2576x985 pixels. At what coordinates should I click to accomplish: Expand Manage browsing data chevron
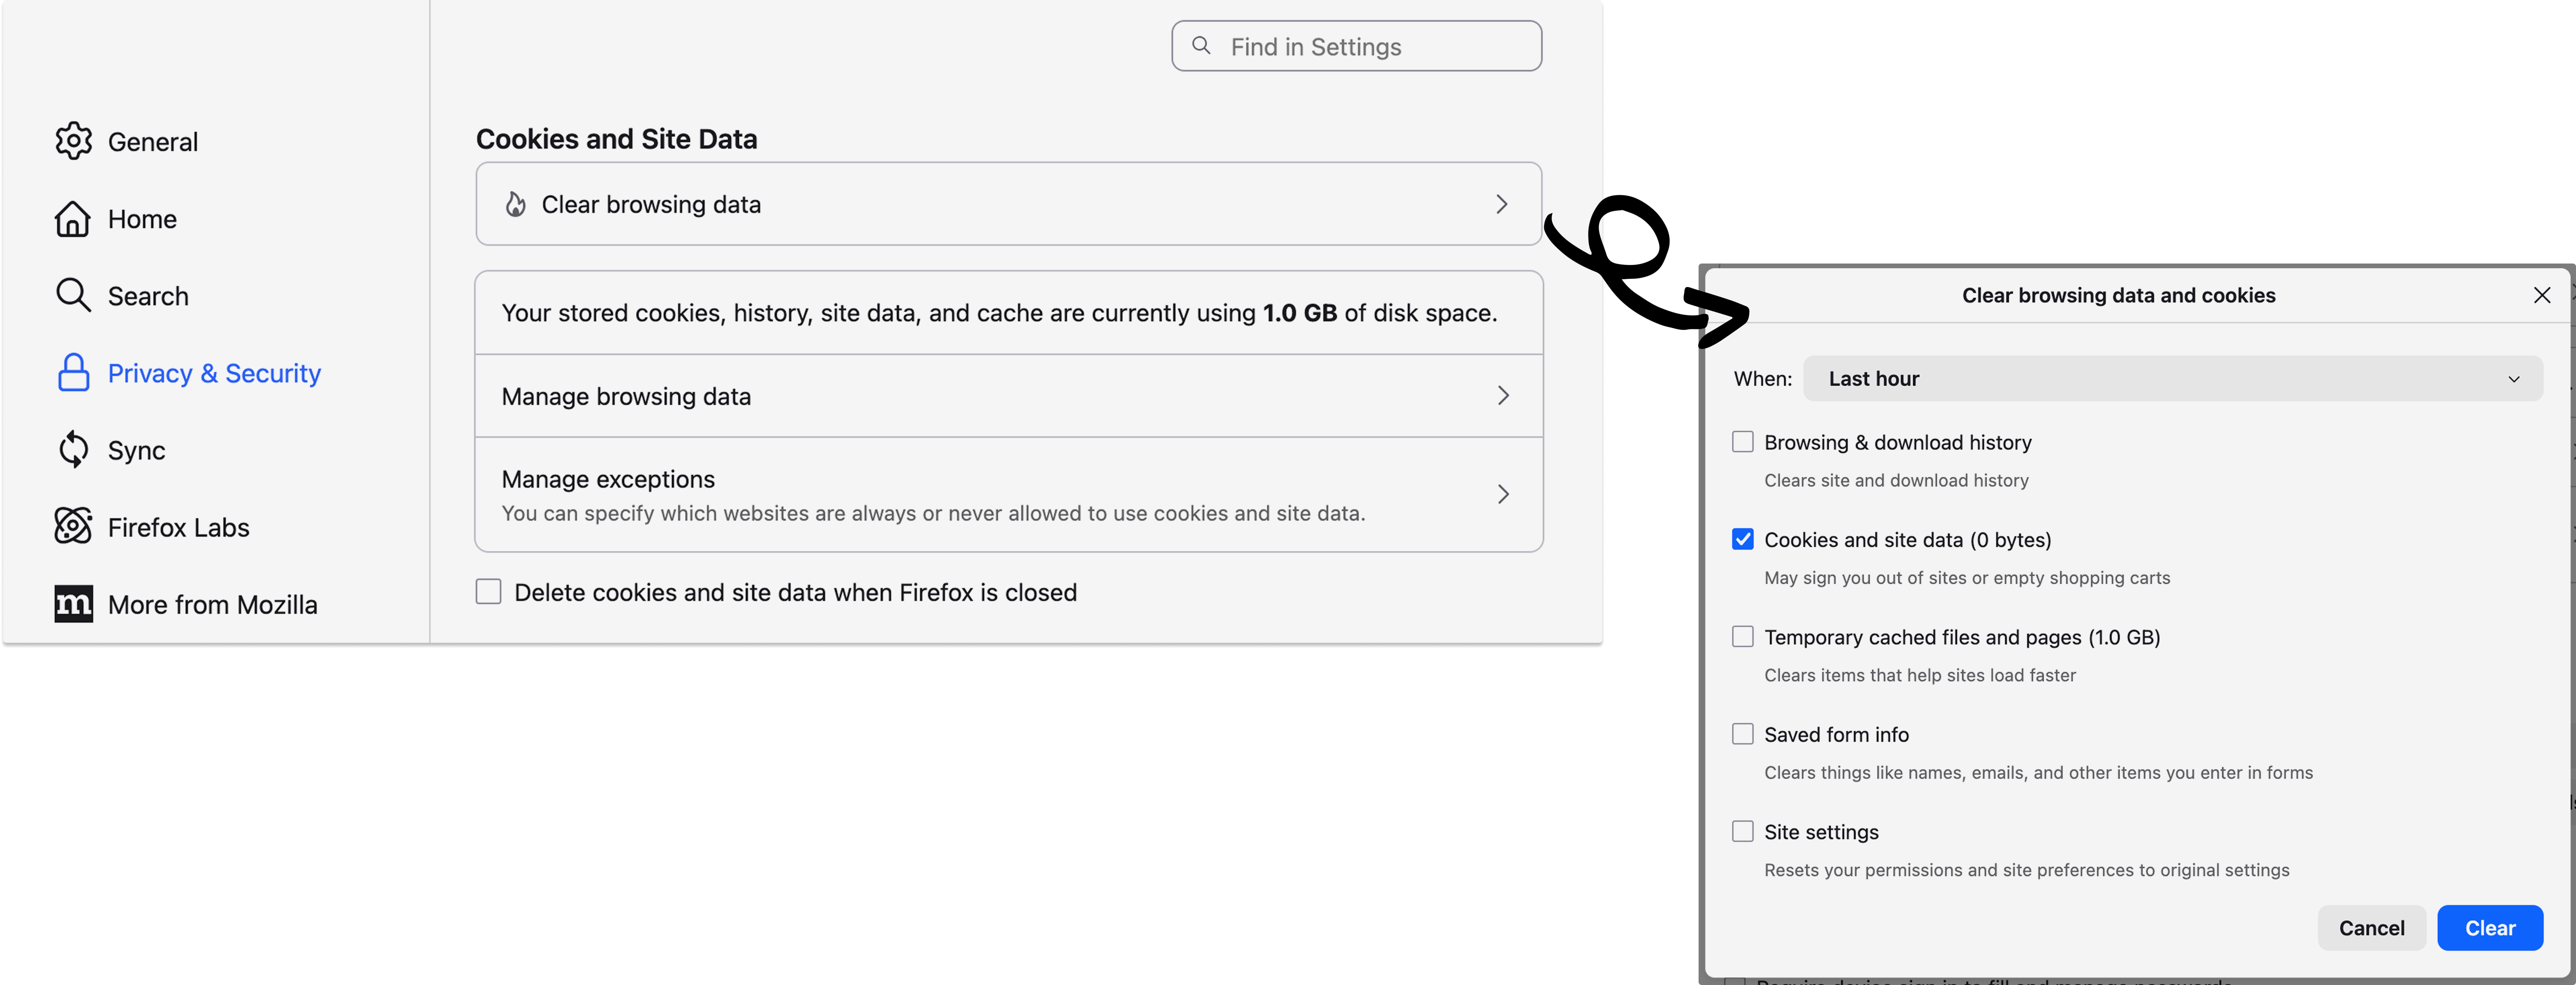point(1502,396)
